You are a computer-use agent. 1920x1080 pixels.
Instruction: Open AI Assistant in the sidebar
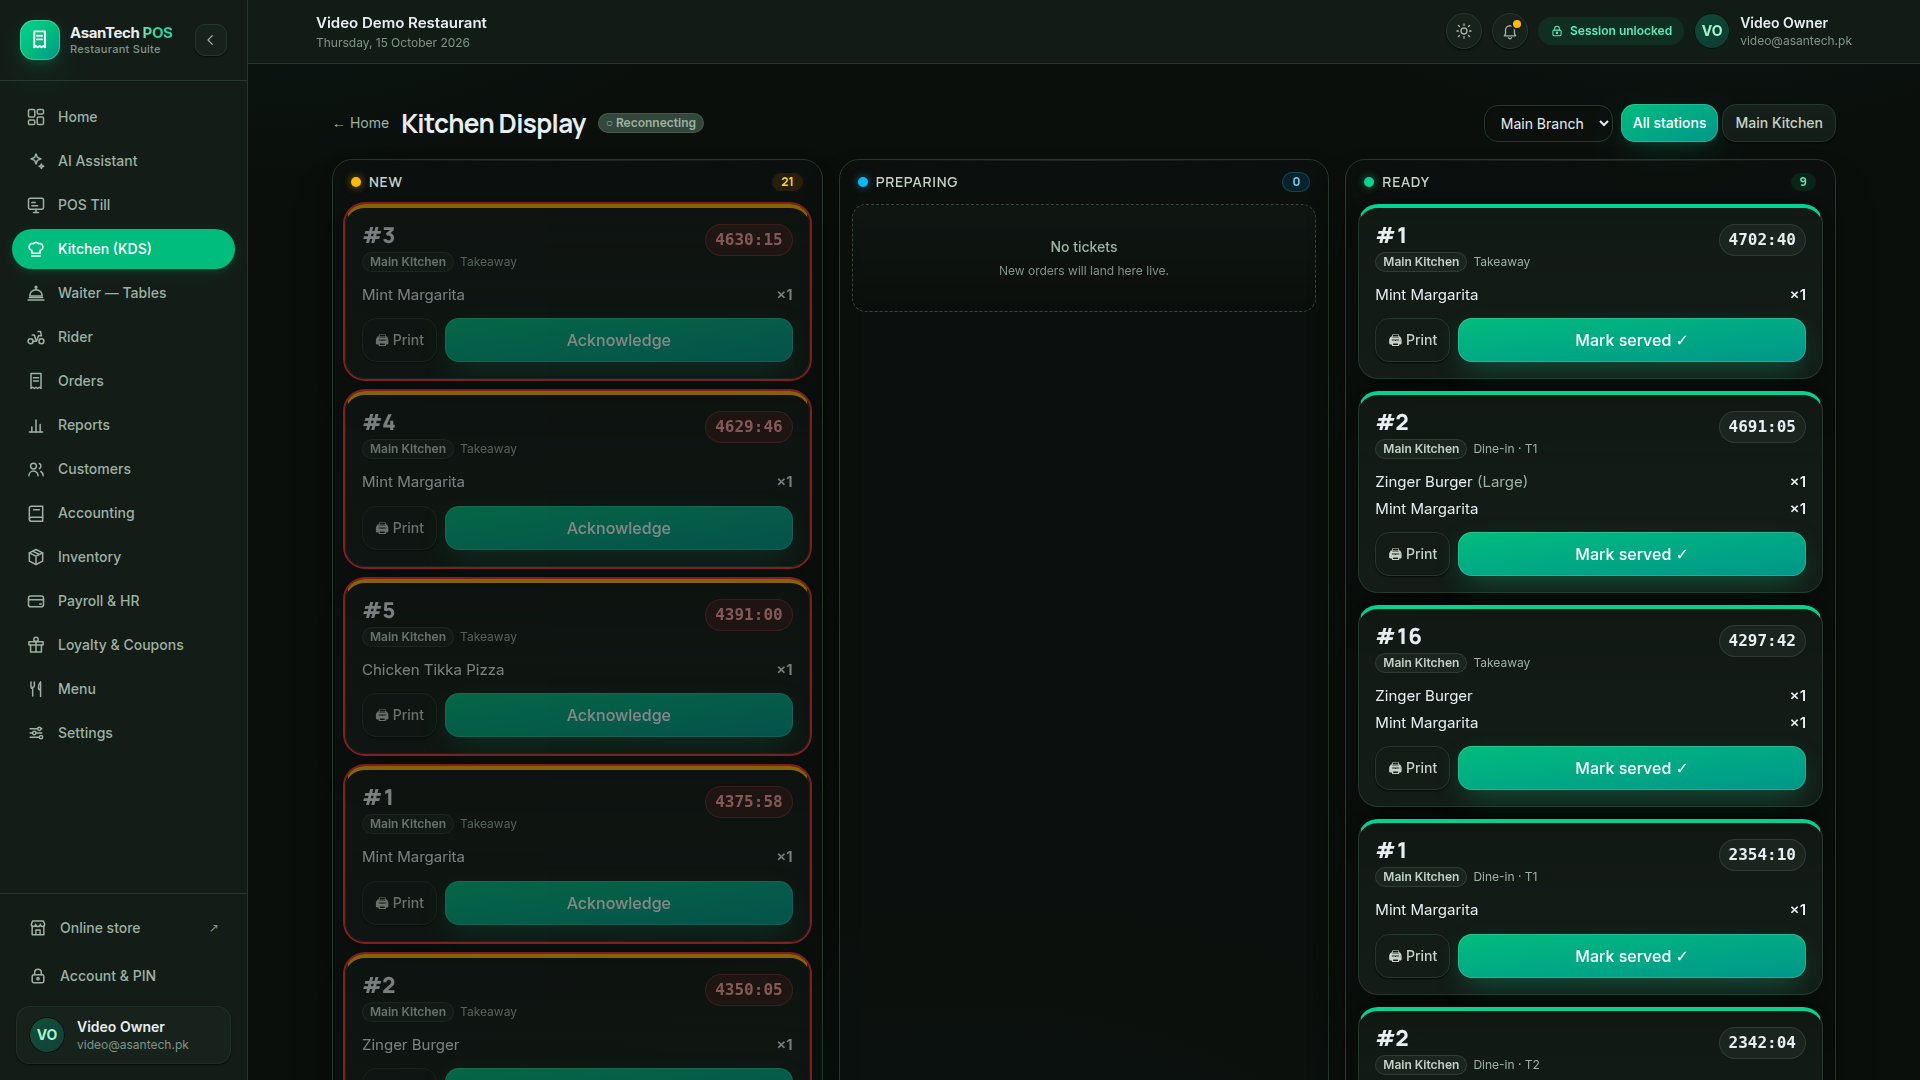[x=123, y=161]
